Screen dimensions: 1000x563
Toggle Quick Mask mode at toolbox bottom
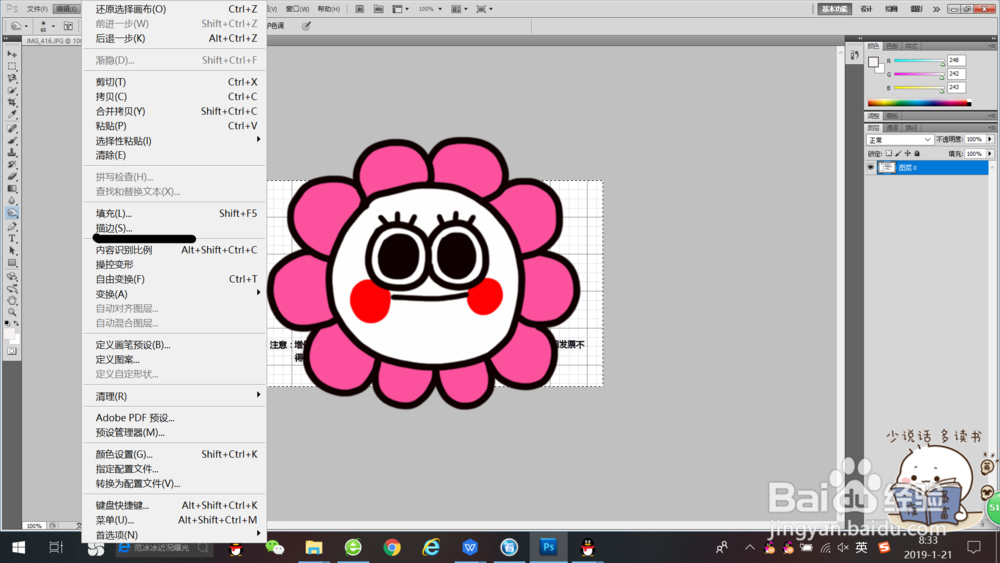pos(12,351)
